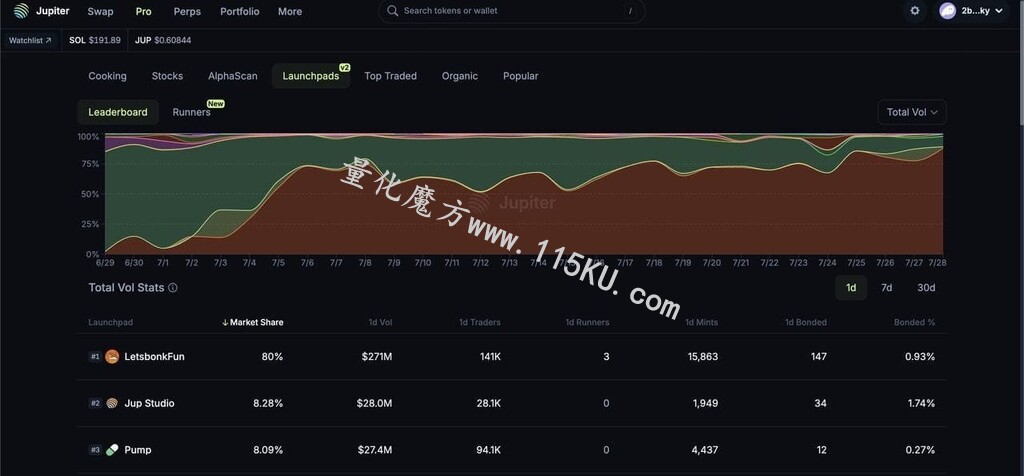
Task: Open the Total Vol dropdown
Action: click(x=912, y=112)
